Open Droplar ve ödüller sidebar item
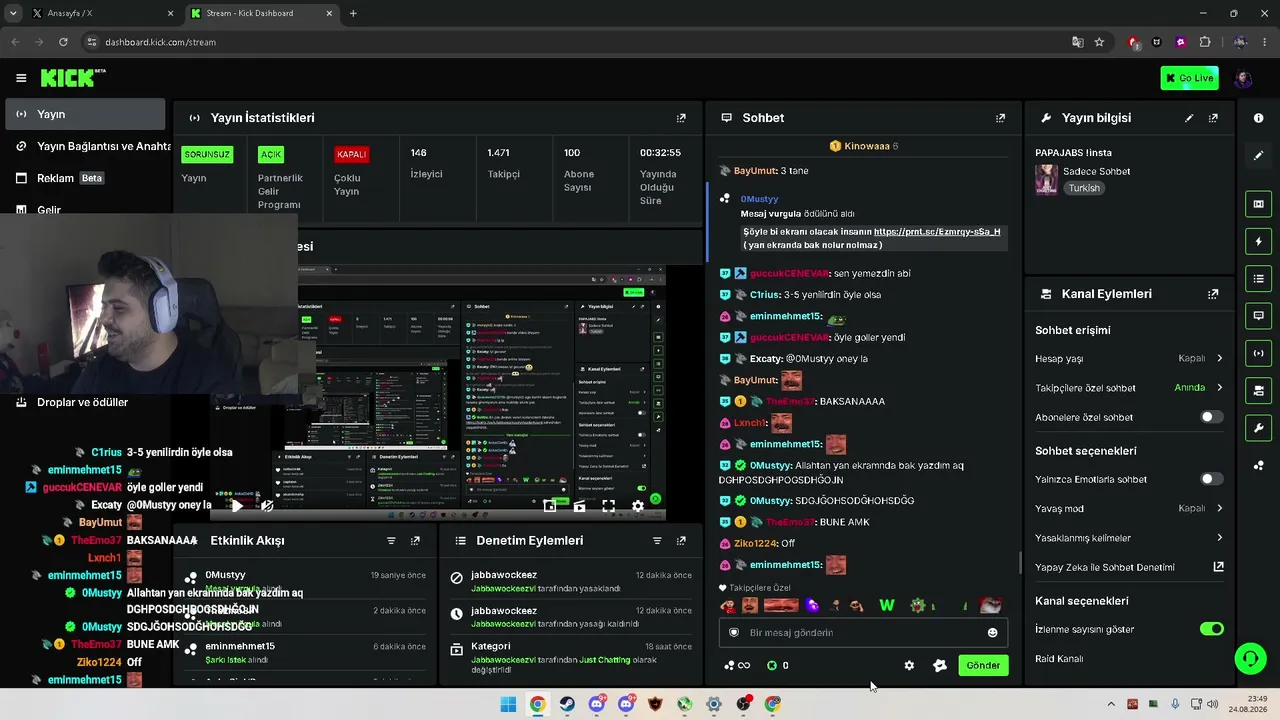The height and width of the screenshot is (720, 1280). click(85, 402)
